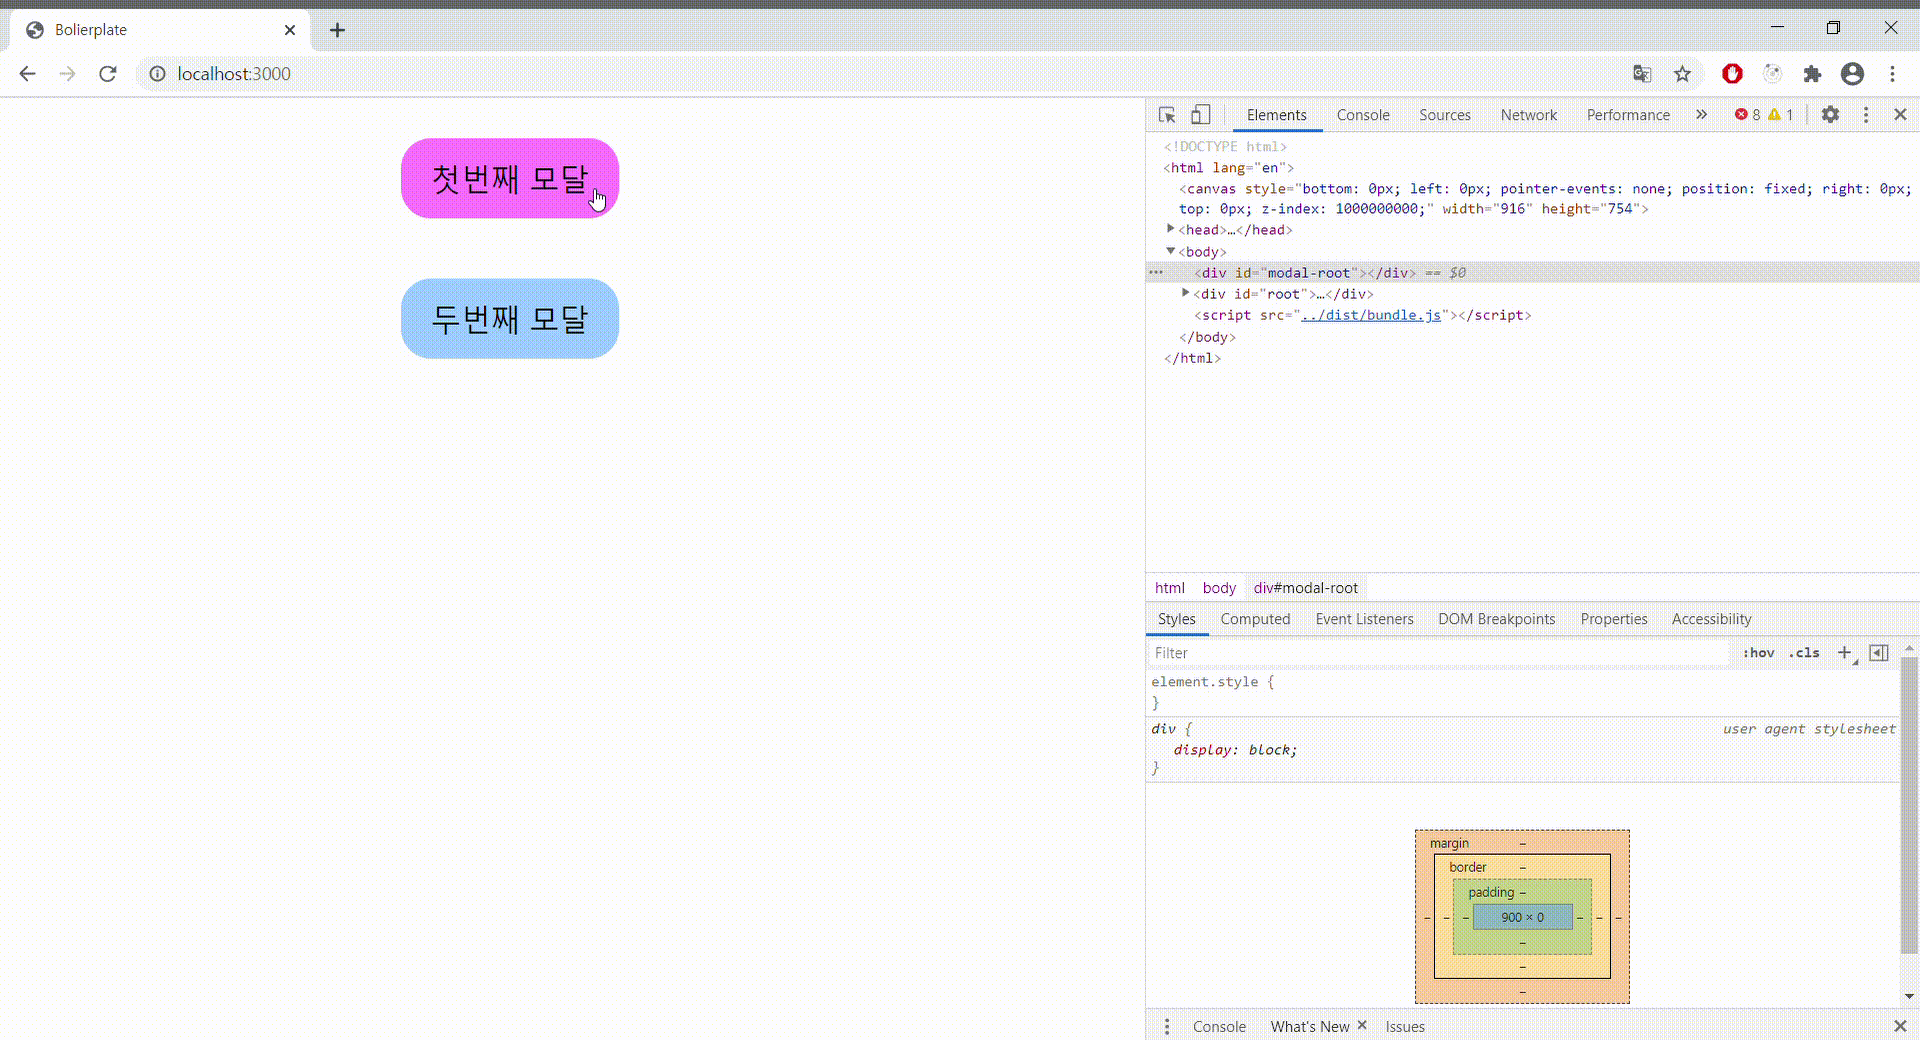Screen dimensions: 1920x1040
Task: Toggle the device toolbar icon
Action: pyautogui.click(x=1201, y=115)
